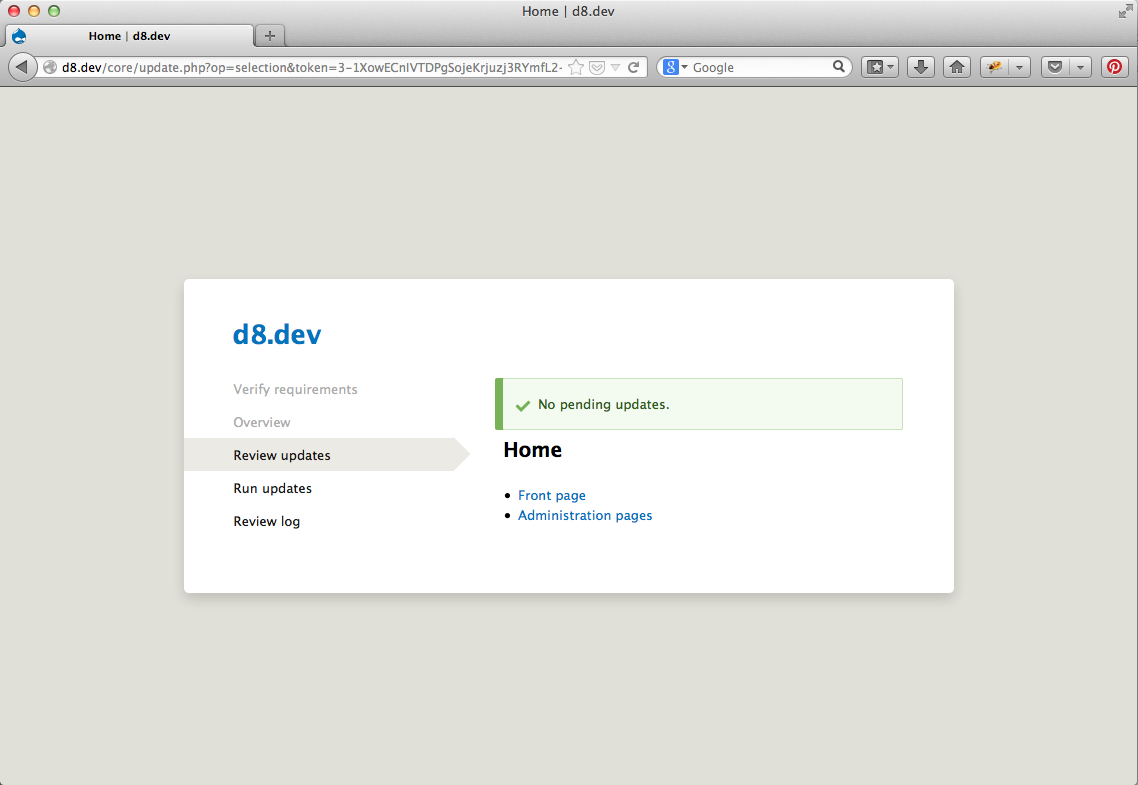Expand the dropdown next to the Pocket button
Viewport: 1138px width, 785px height.
[x=1080, y=67]
